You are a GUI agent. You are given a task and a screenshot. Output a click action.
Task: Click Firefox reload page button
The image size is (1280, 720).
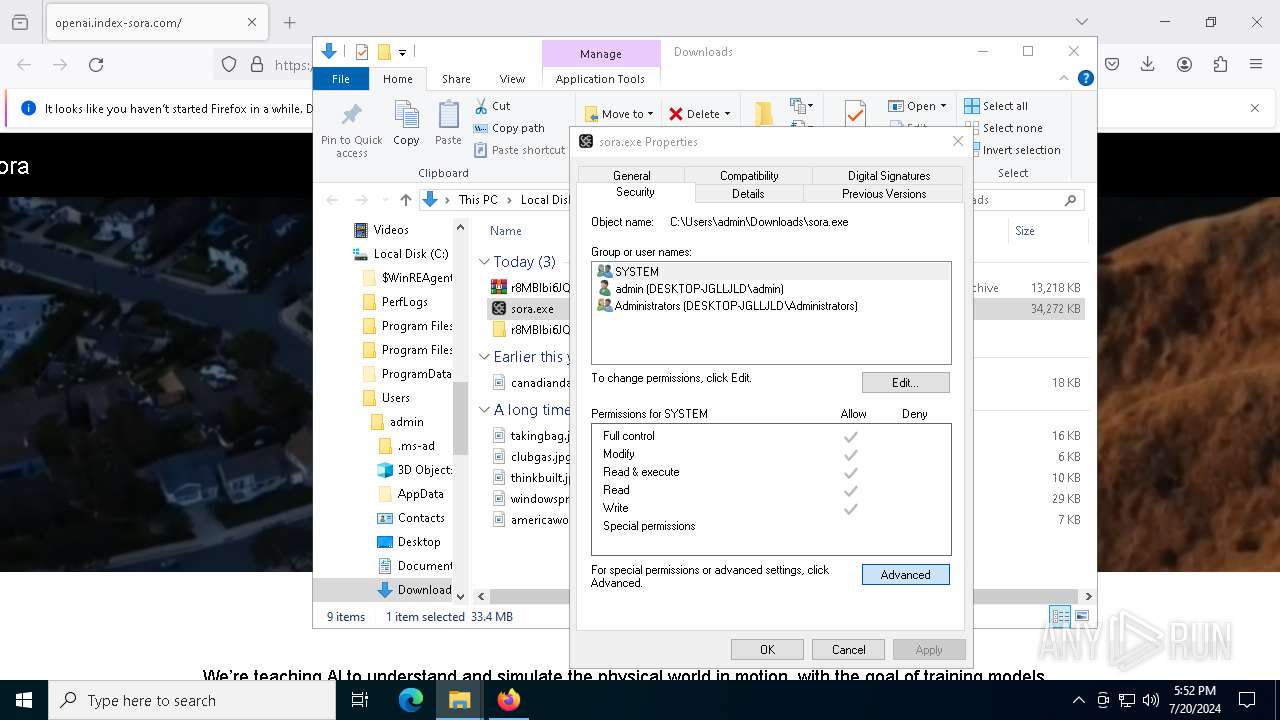96,65
